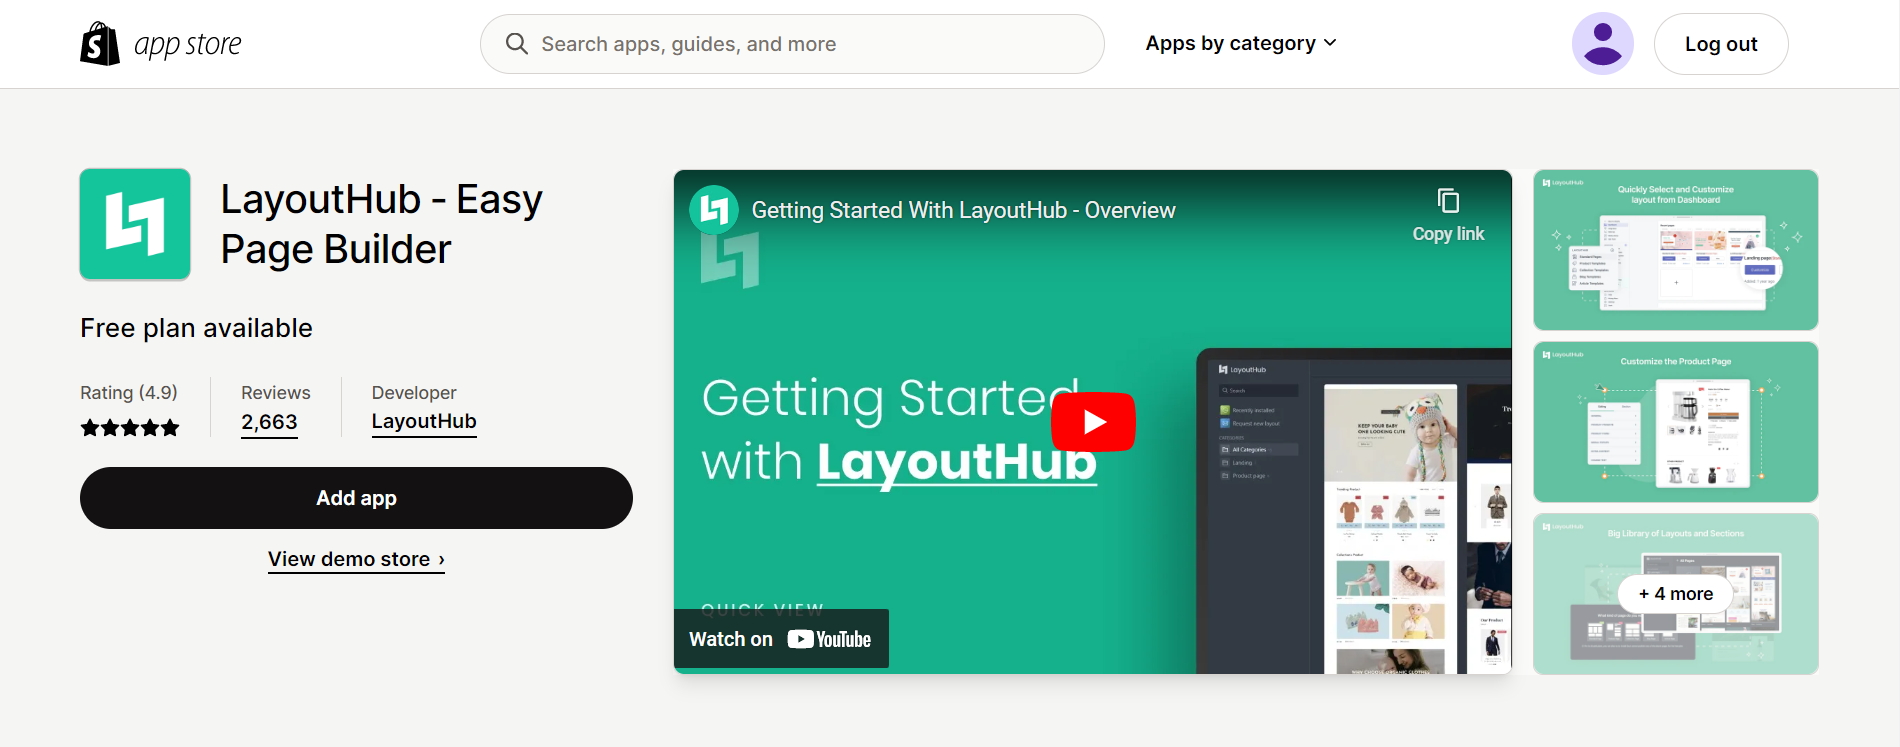This screenshot has width=1900, height=747.
Task: Open the View demo store link
Action: [356, 560]
